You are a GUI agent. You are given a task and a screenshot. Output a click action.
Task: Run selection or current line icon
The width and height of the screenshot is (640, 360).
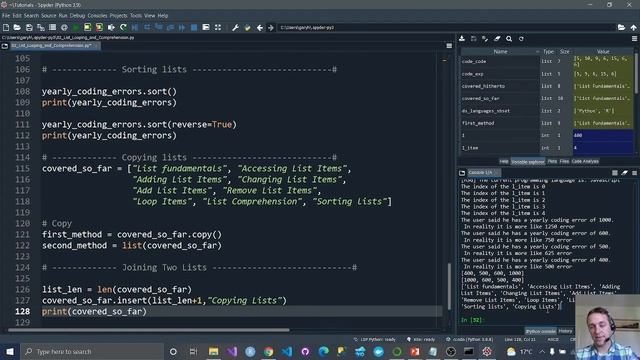[111, 27]
